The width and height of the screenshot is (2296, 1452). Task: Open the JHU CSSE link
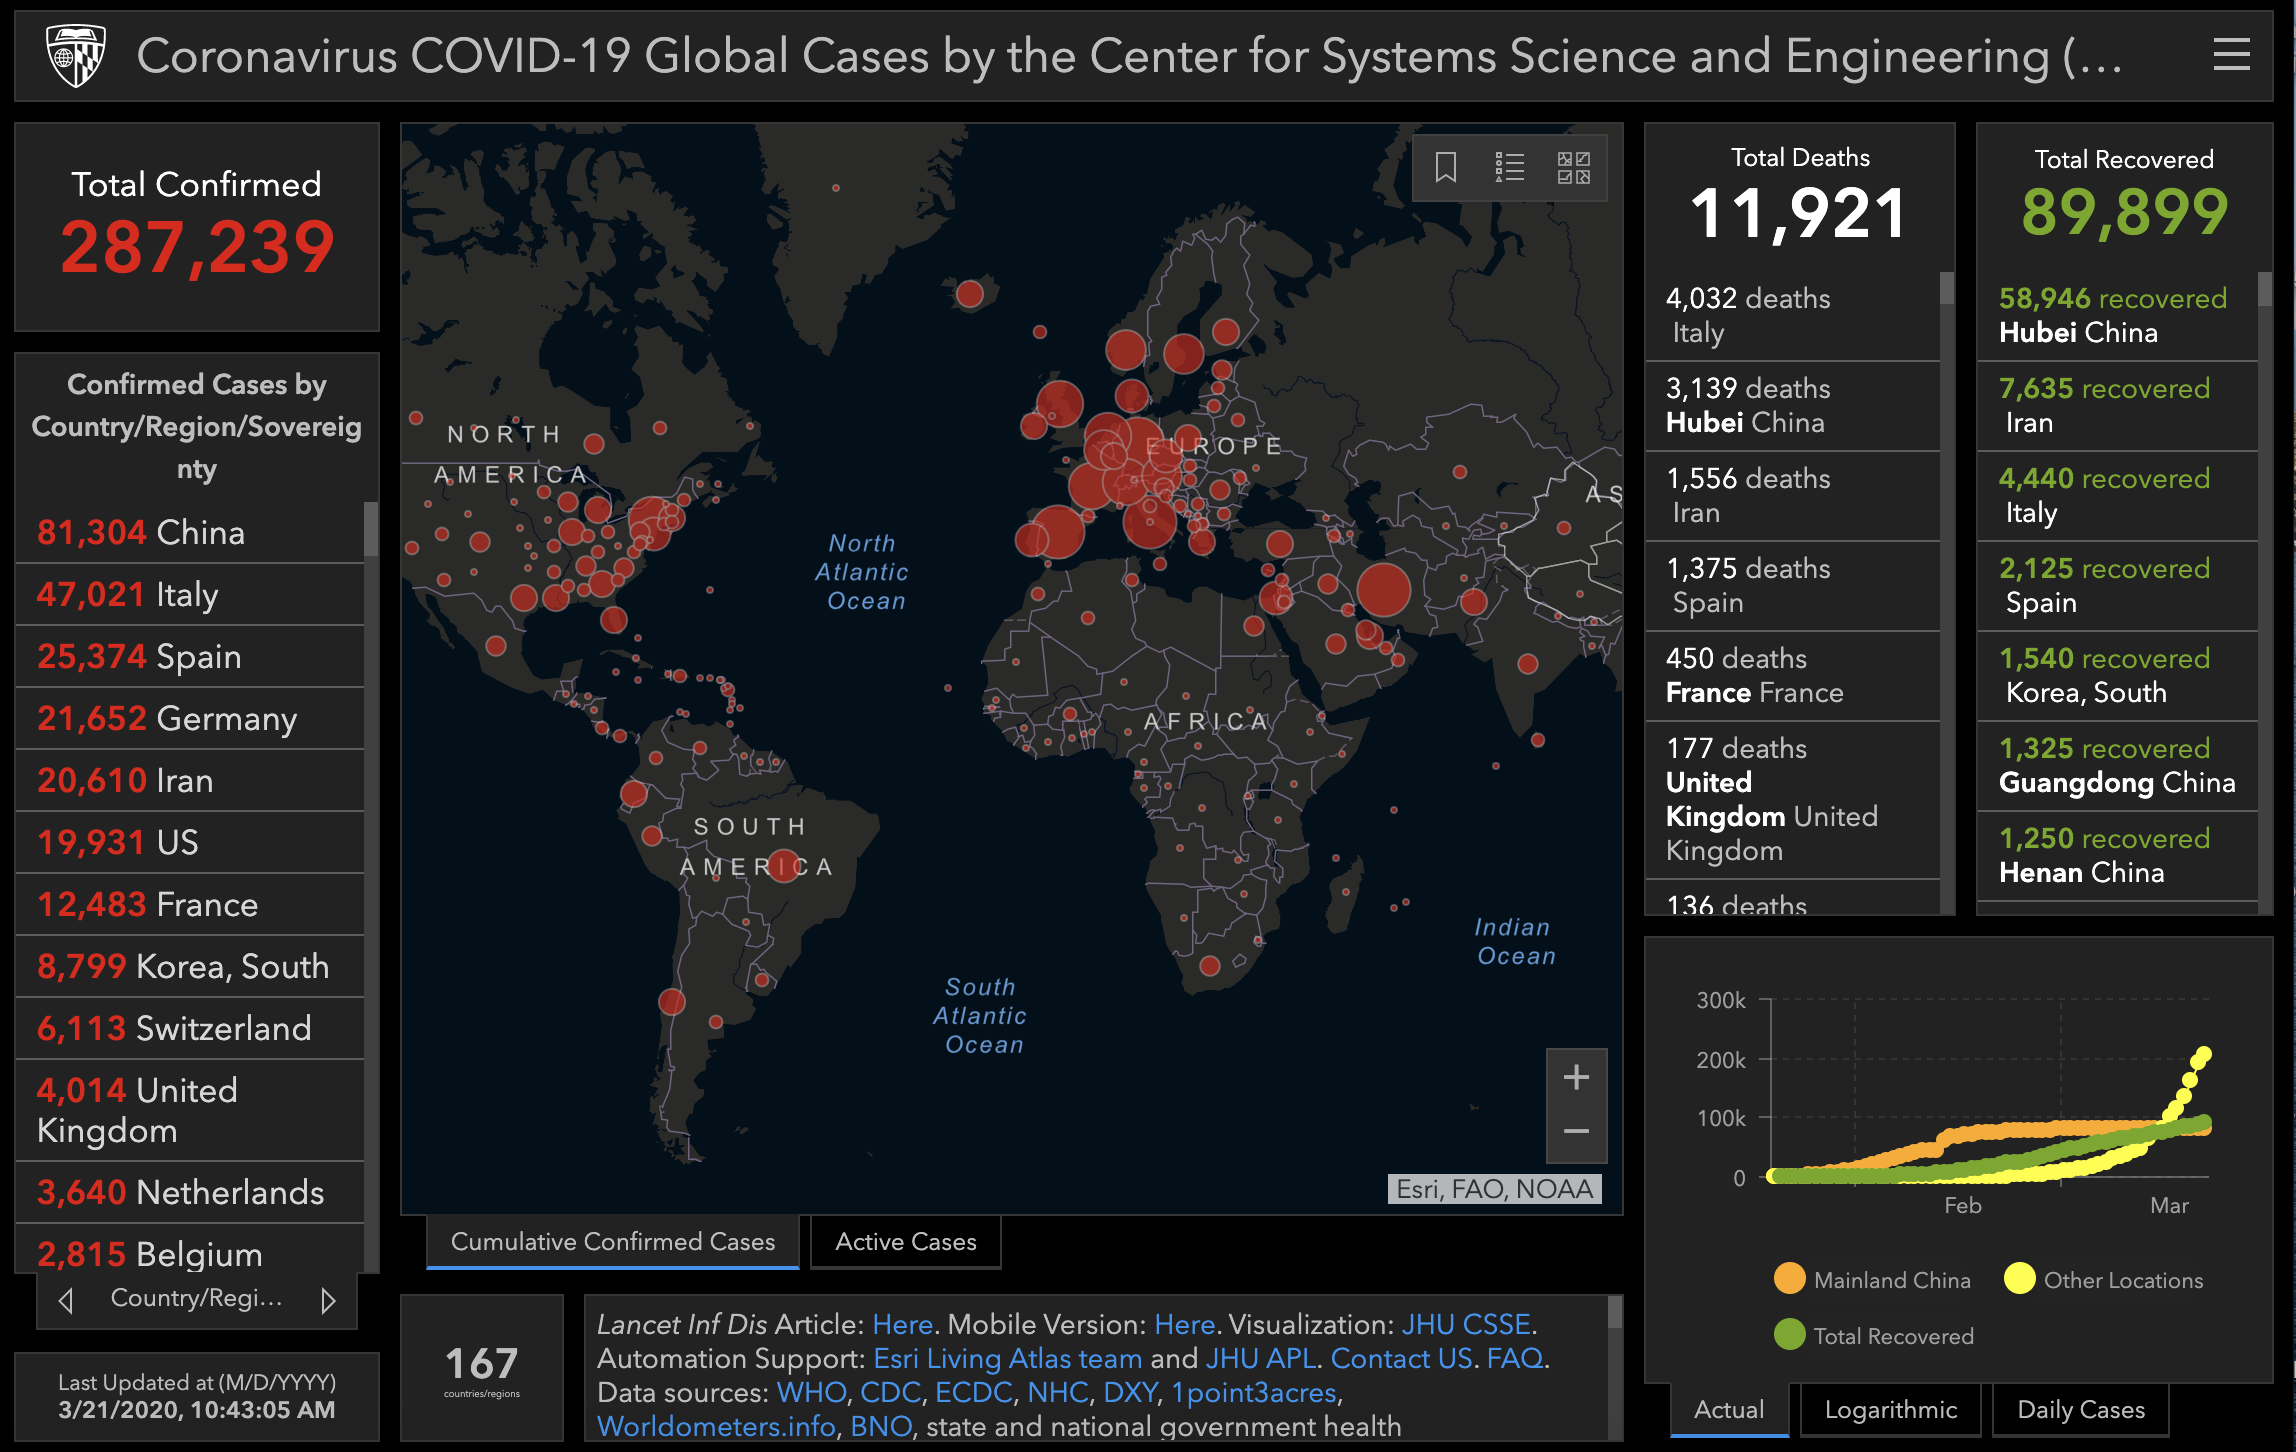[x=1465, y=1324]
